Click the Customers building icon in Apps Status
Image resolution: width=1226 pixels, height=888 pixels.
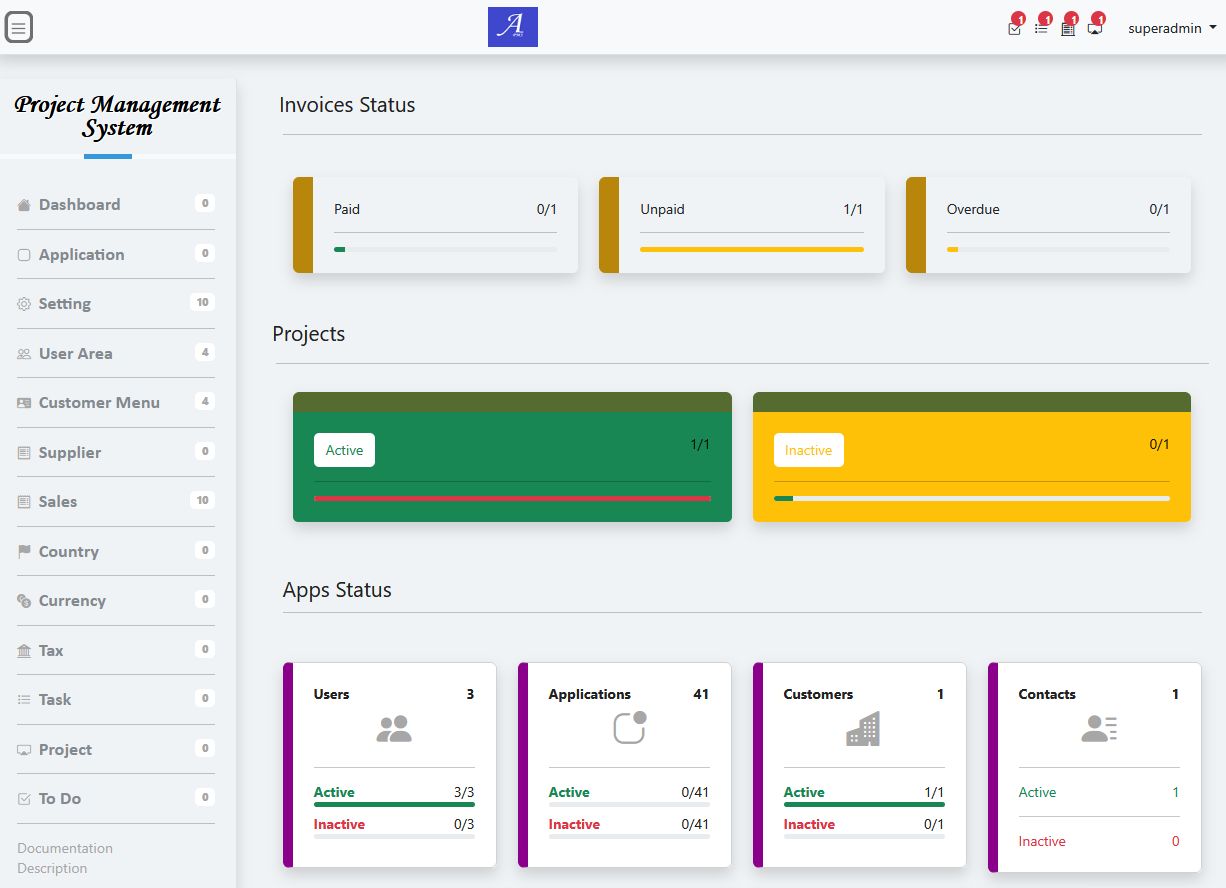point(863,729)
